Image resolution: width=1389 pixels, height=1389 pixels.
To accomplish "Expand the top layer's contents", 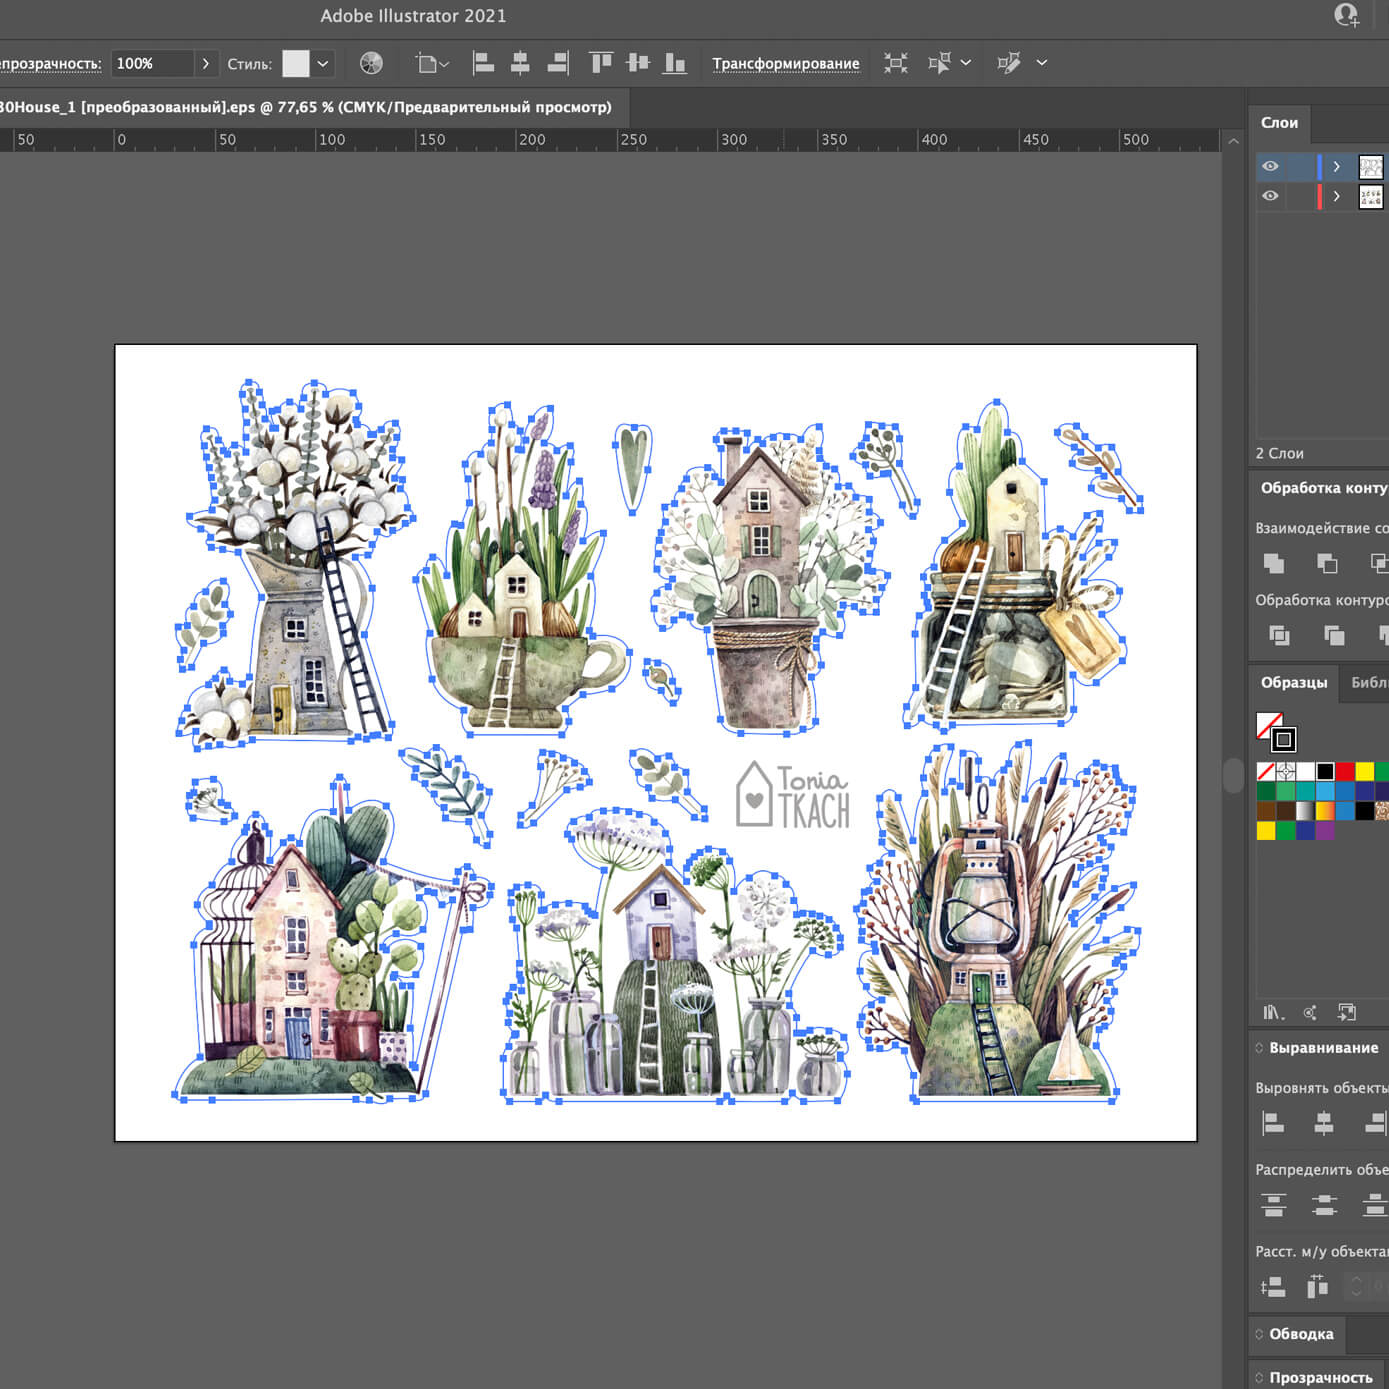I will (1336, 166).
